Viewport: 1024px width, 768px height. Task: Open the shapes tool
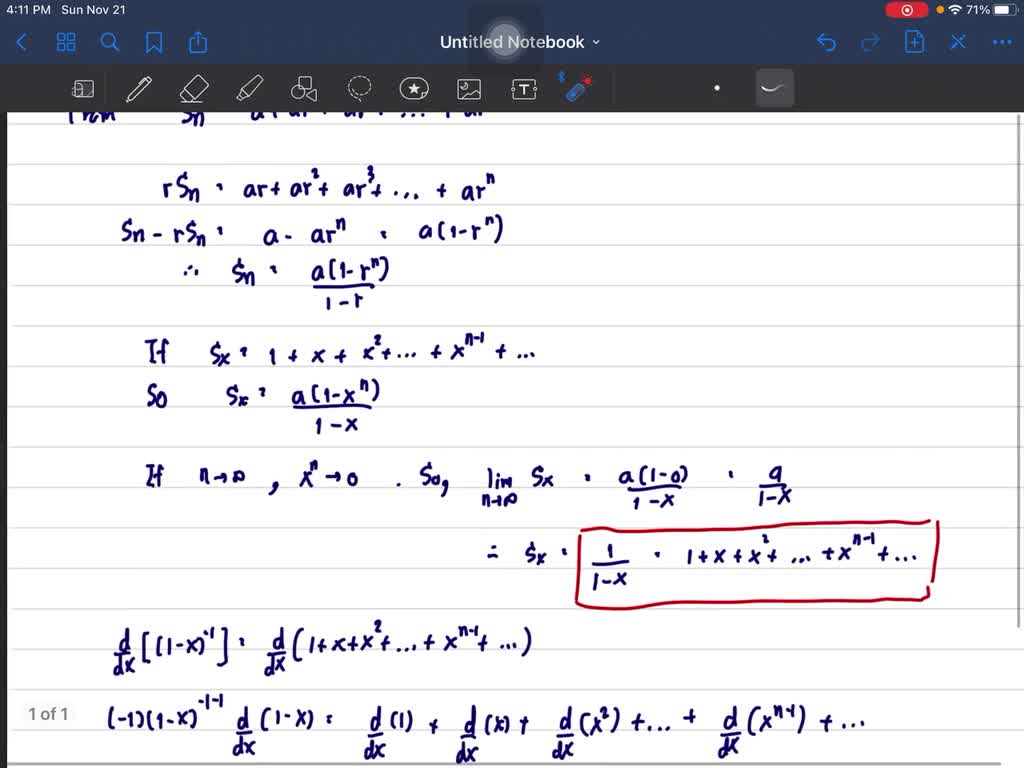coord(303,88)
